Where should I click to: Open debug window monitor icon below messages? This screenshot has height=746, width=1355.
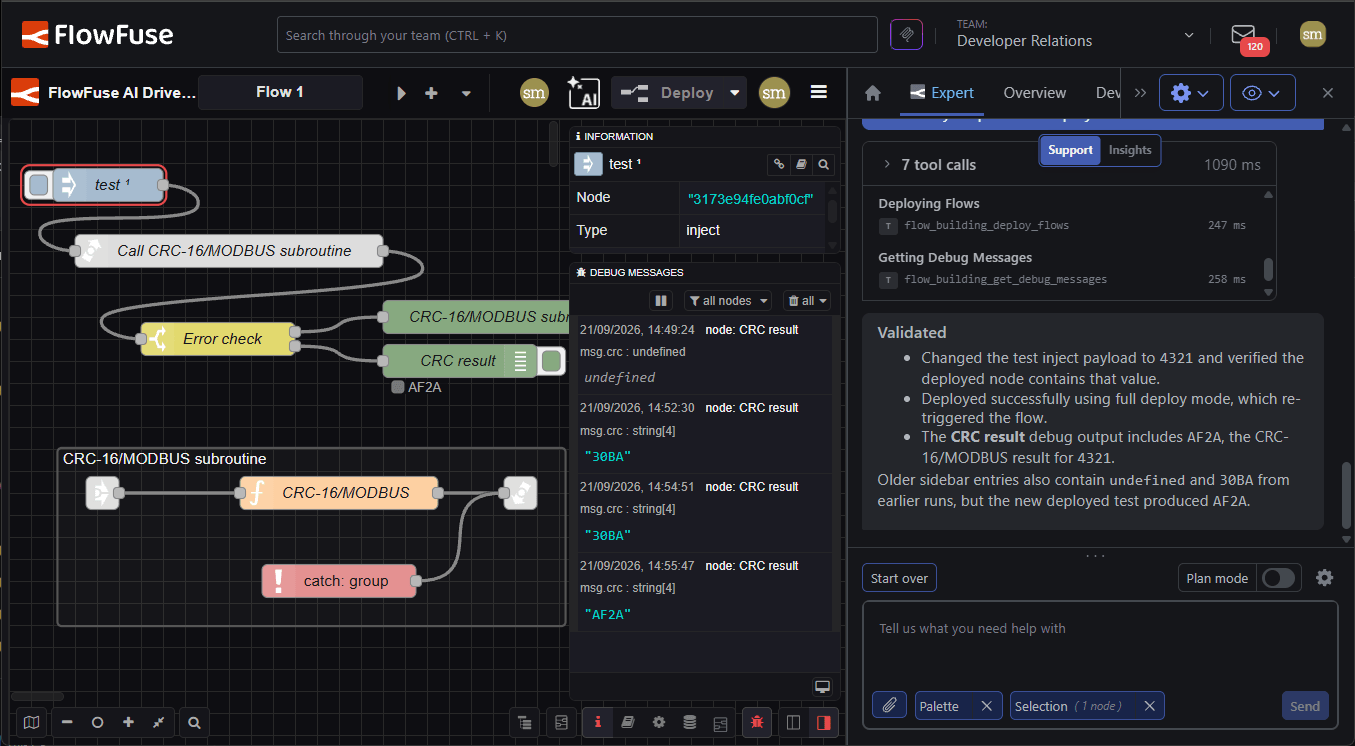822,687
